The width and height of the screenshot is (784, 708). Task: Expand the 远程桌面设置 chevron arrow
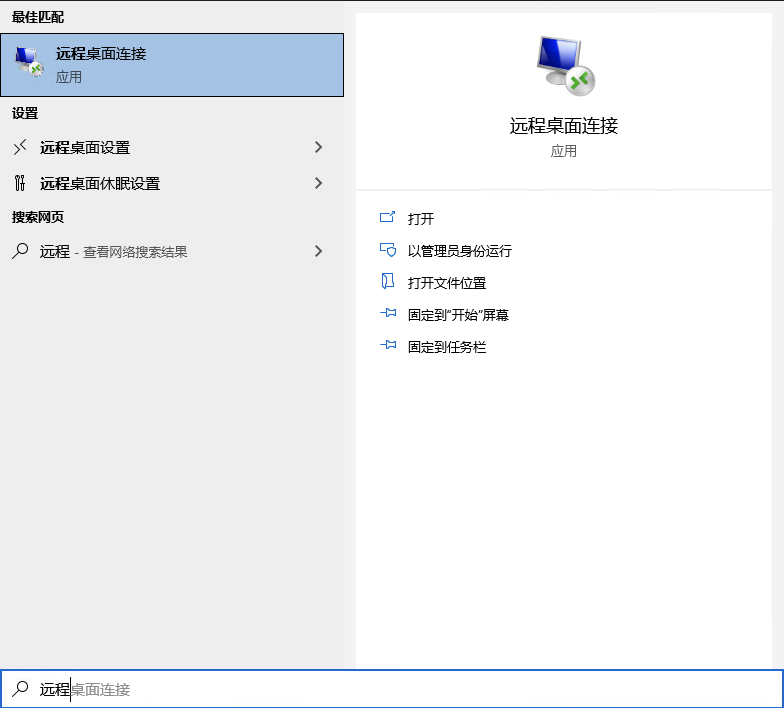click(x=318, y=147)
